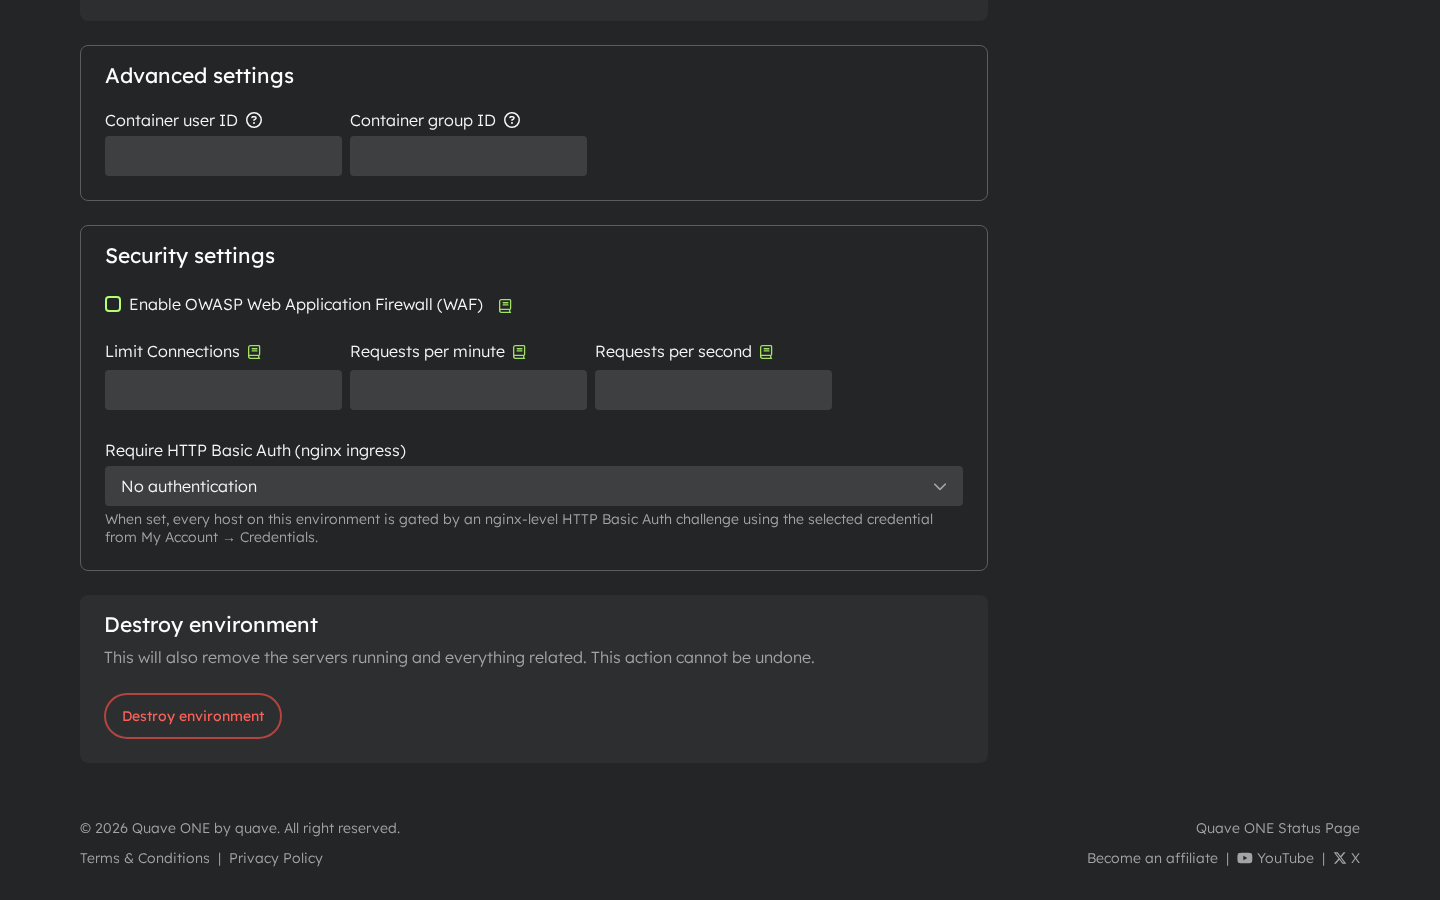Open the Limit Connections documentation icon

(x=254, y=351)
